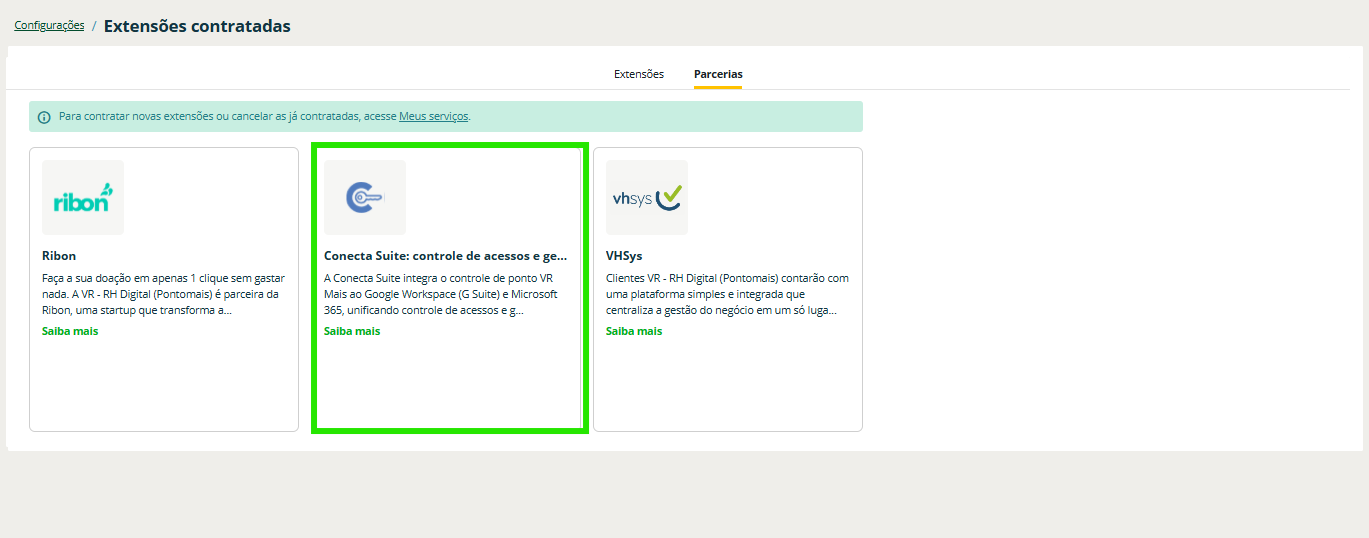The height and width of the screenshot is (538, 1369).
Task: Select the Parcerias tab
Action: tap(718, 74)
